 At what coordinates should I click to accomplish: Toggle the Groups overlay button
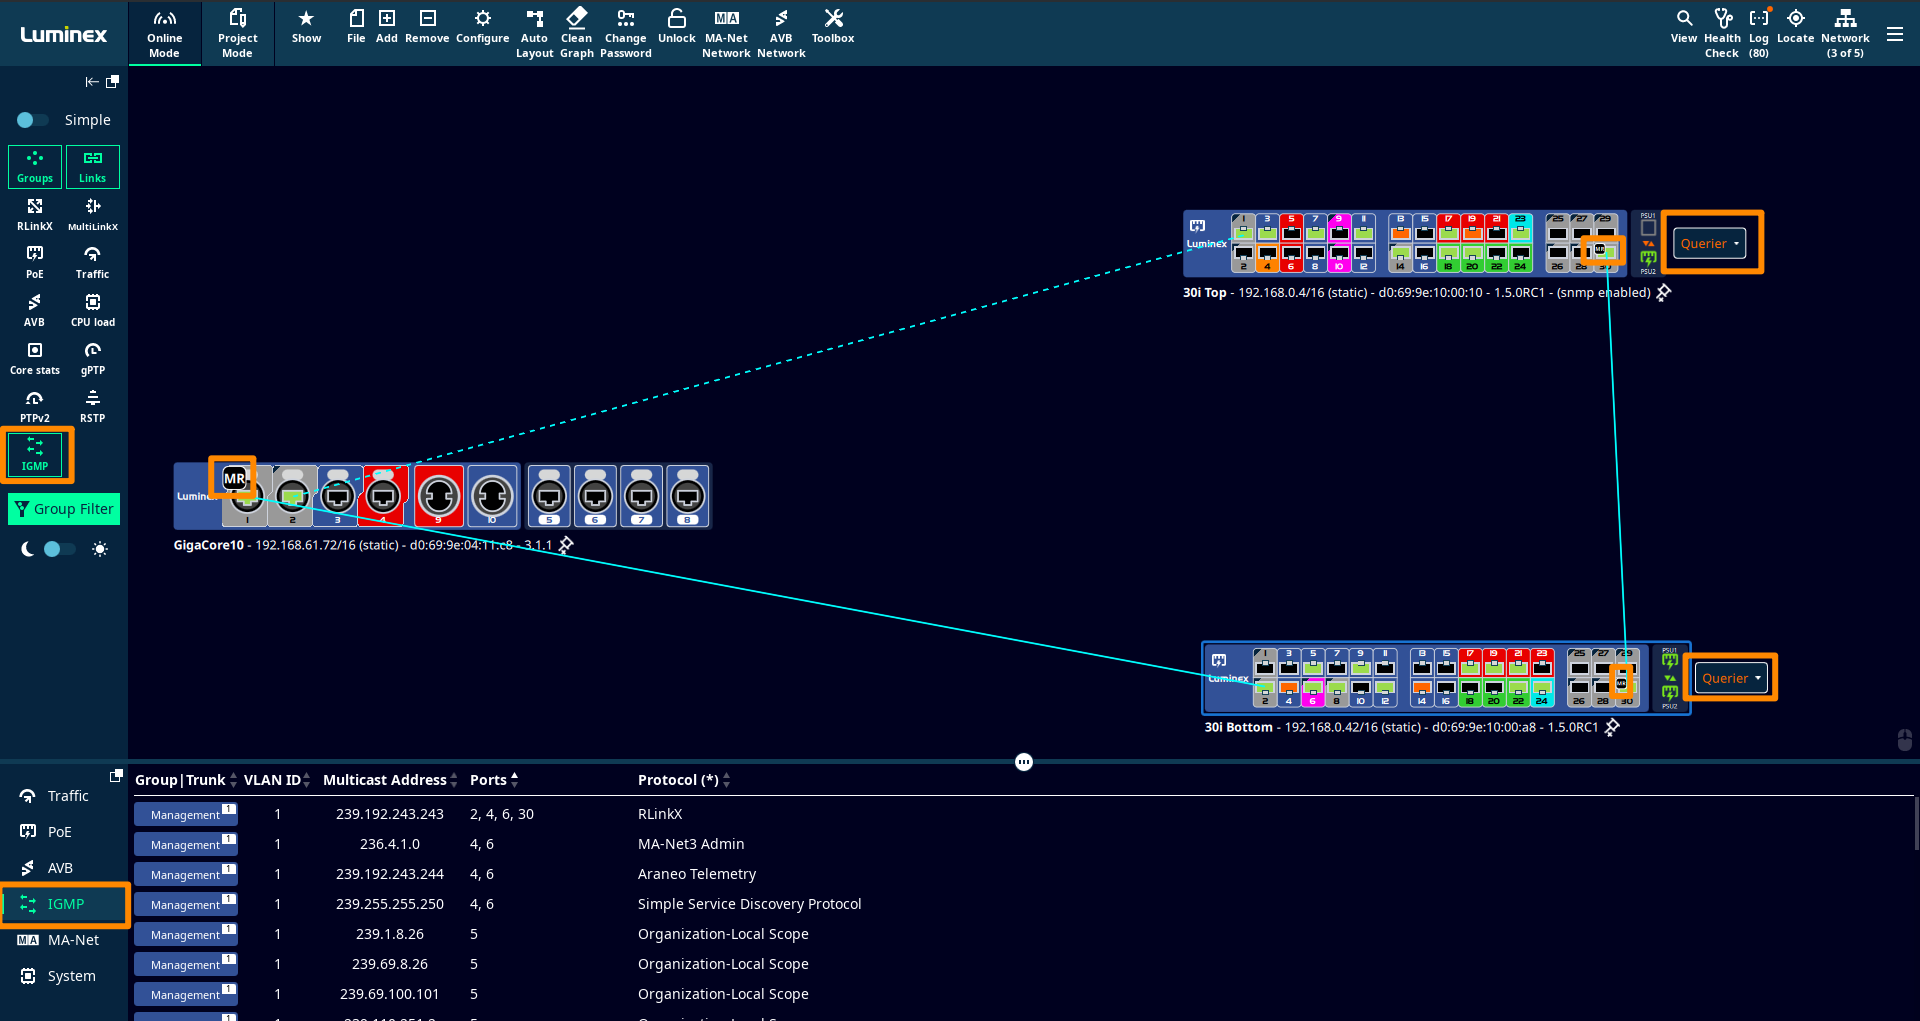click(x=35, y=166)
